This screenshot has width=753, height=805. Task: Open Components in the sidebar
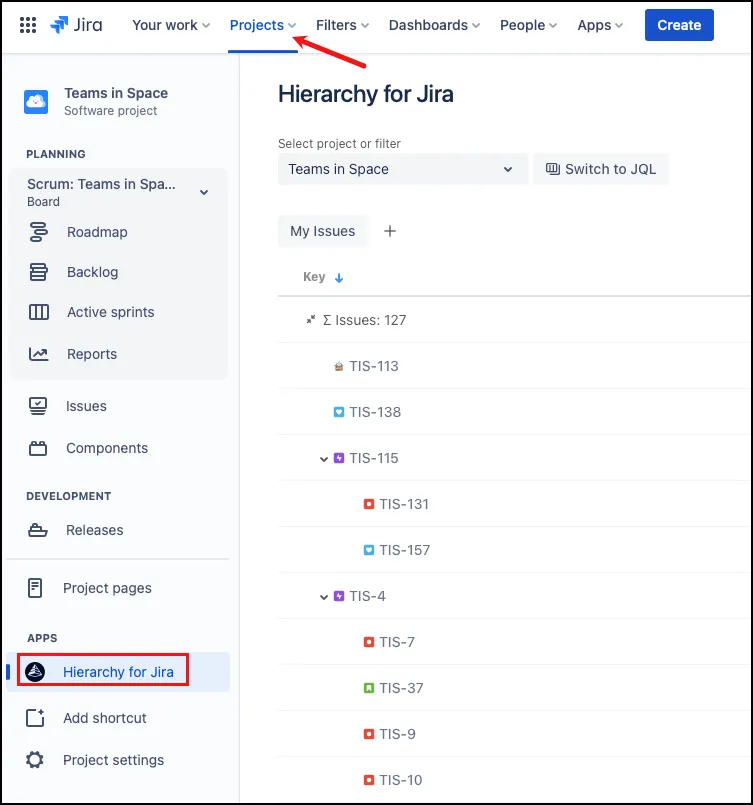pyautogui.click(x=107, y=448)
